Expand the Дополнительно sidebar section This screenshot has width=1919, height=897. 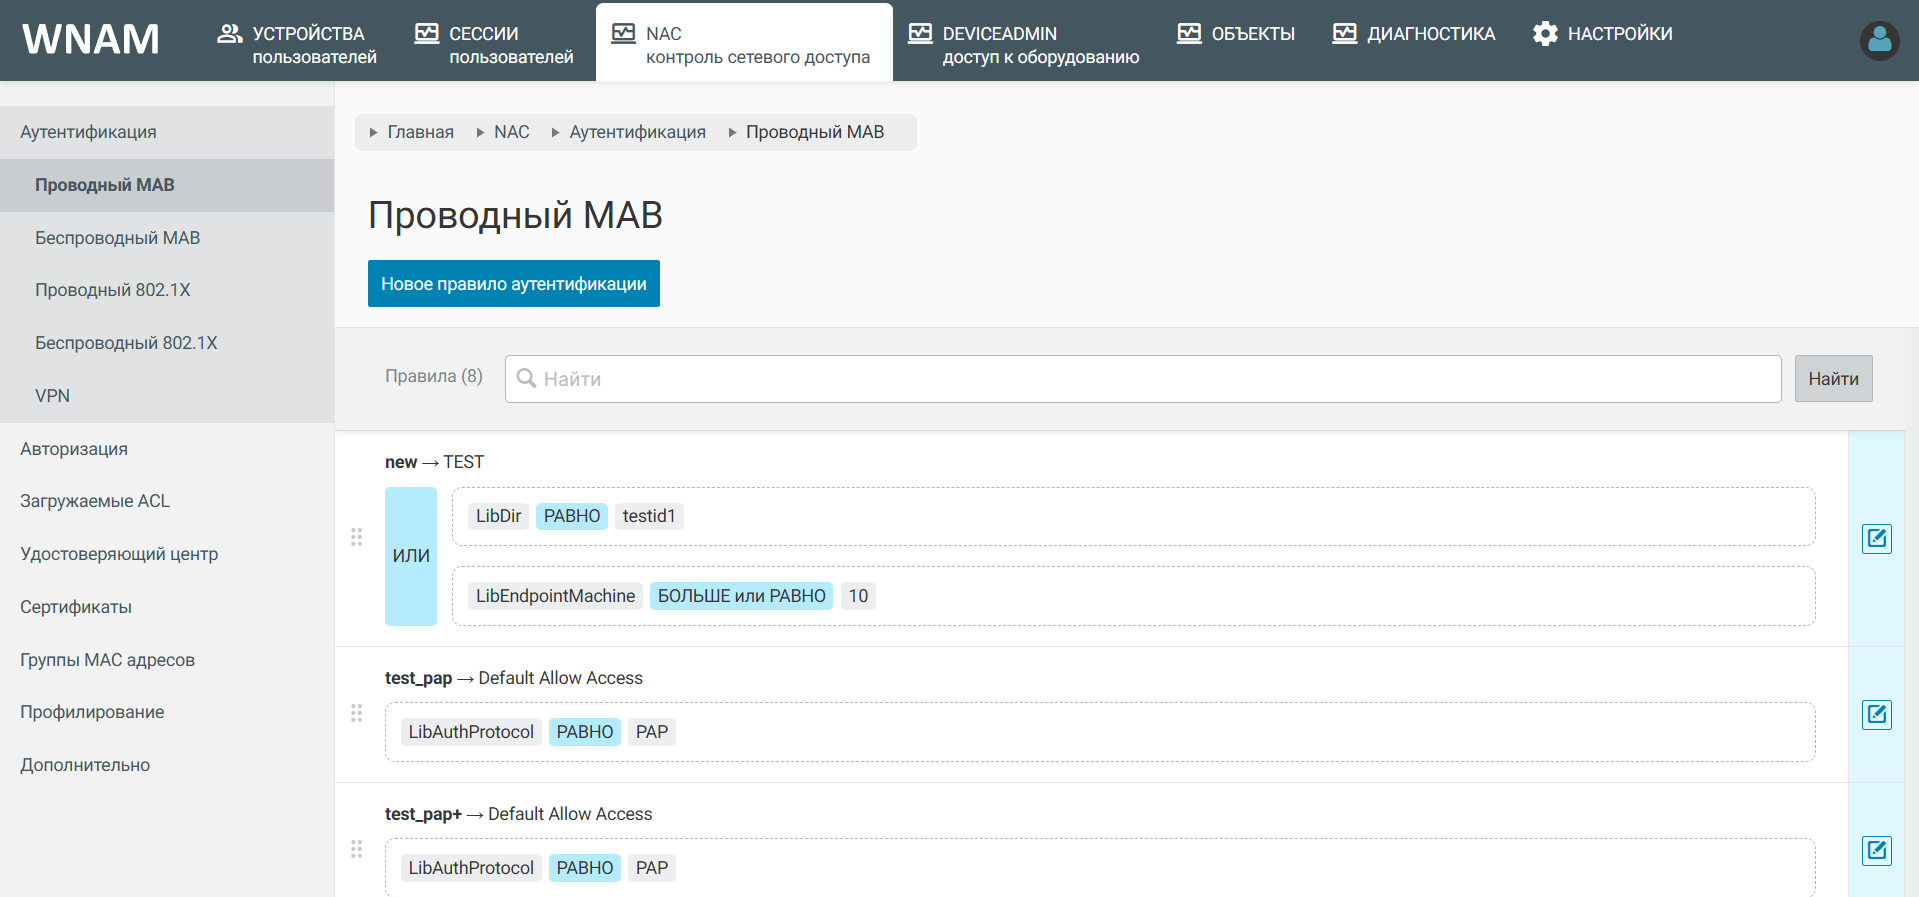tap(85, 765)
